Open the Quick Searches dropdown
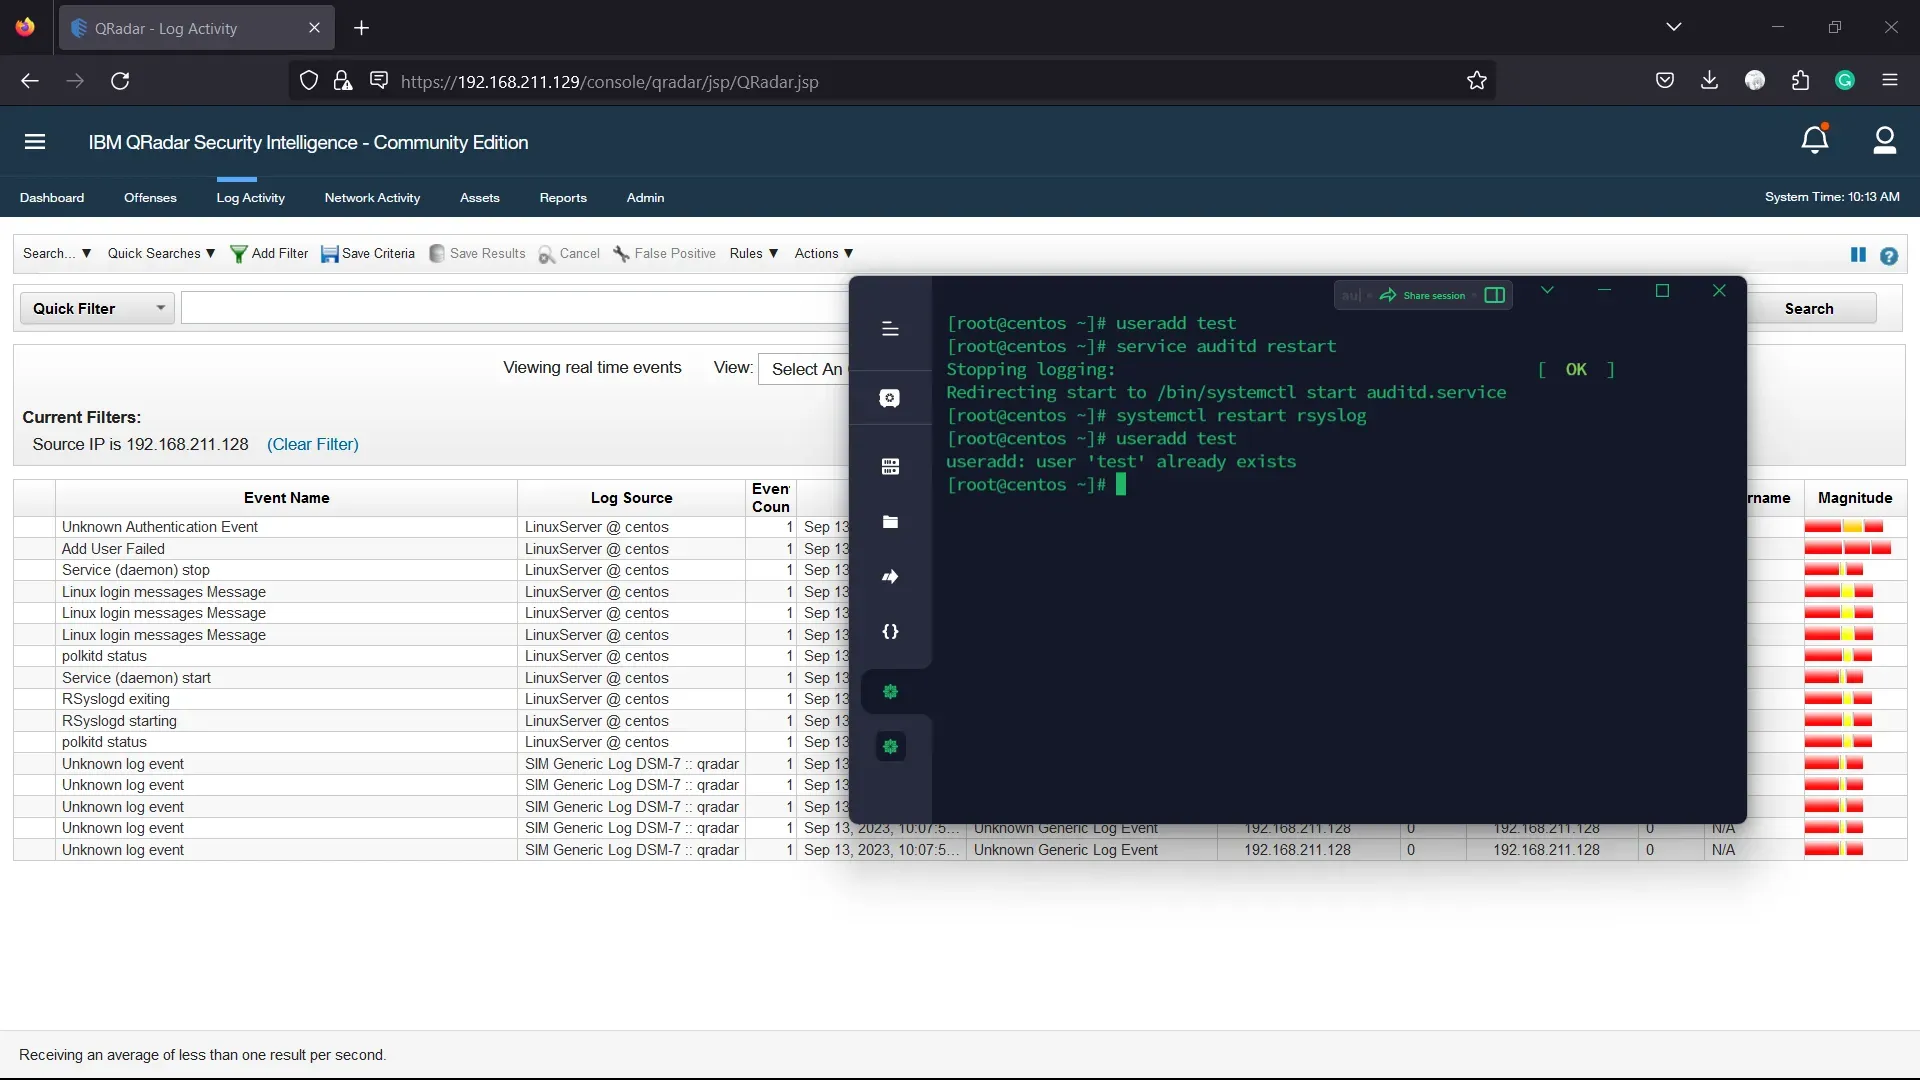1920x1080 pixels. click(x=161, y=253)
